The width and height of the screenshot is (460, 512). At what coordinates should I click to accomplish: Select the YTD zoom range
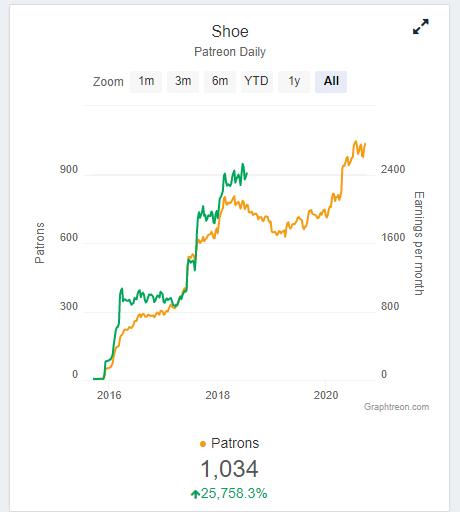[257, 82]
